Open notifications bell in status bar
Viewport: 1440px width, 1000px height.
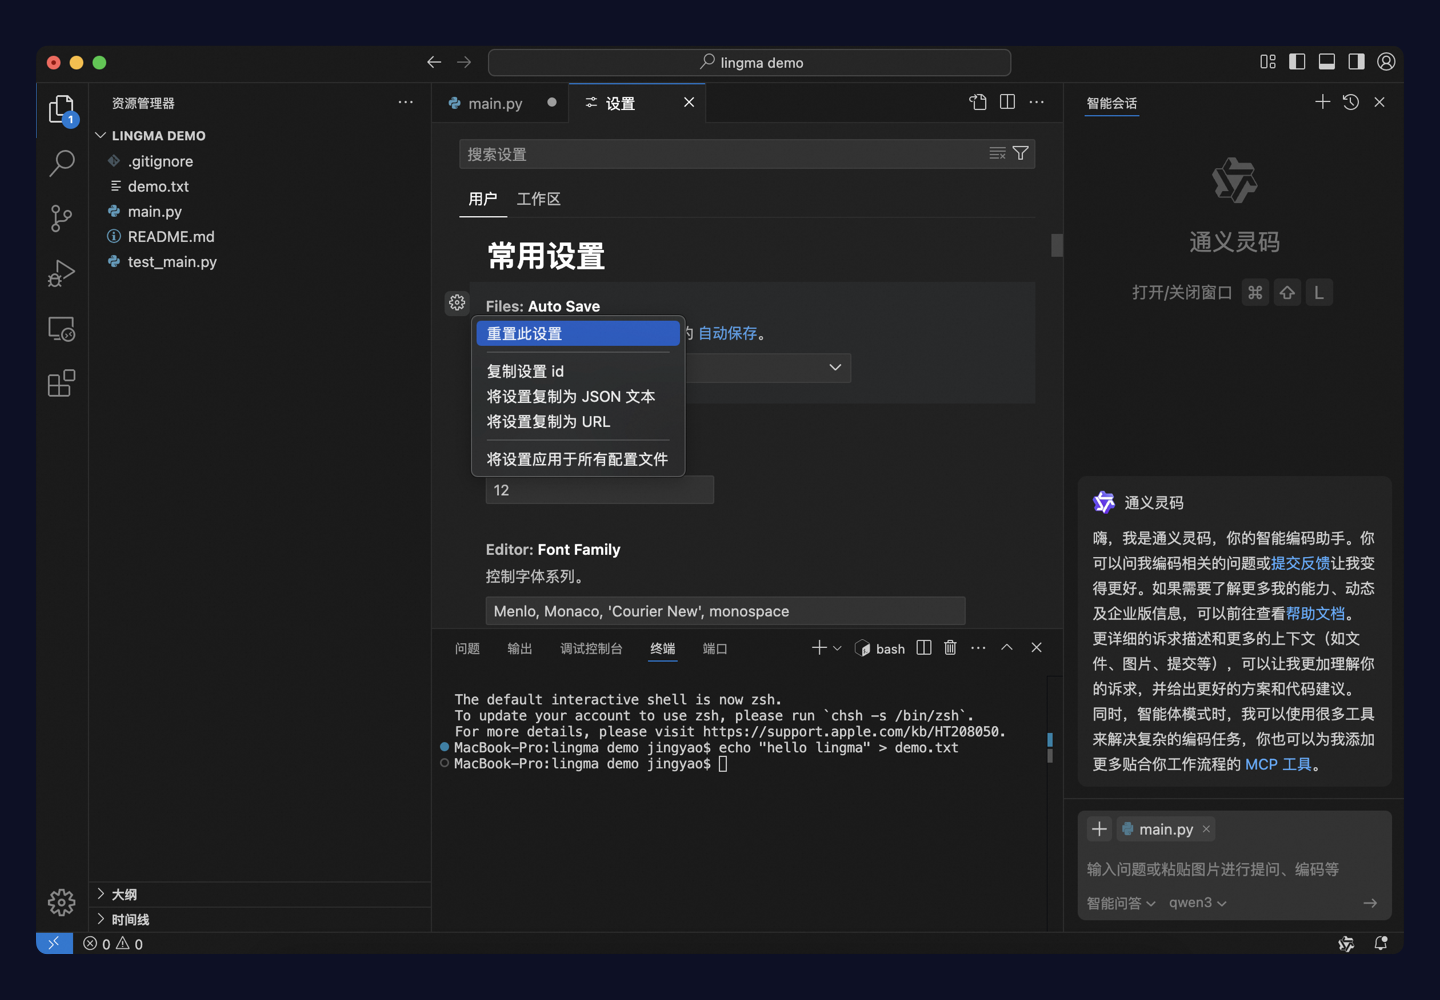point(1381,943)
